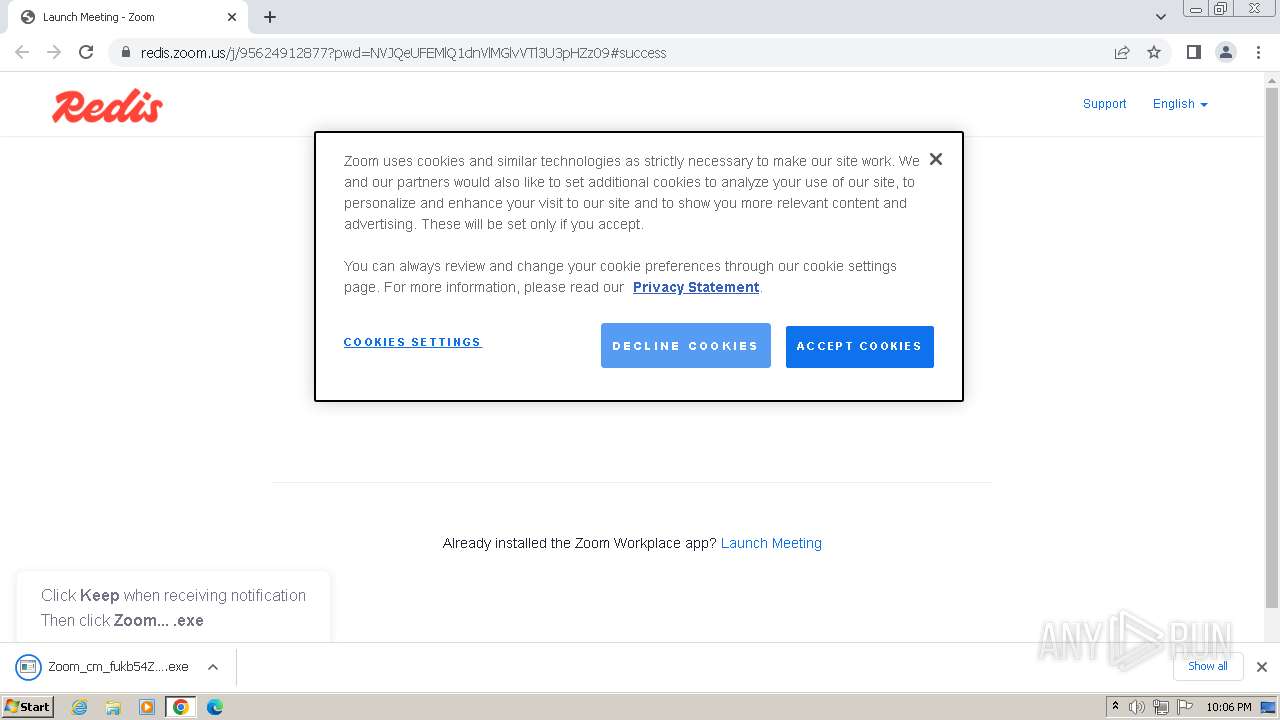This screenshot has height=720, width=1280.
Task: Expand the English language dropdown
Action: [1180, 104]
